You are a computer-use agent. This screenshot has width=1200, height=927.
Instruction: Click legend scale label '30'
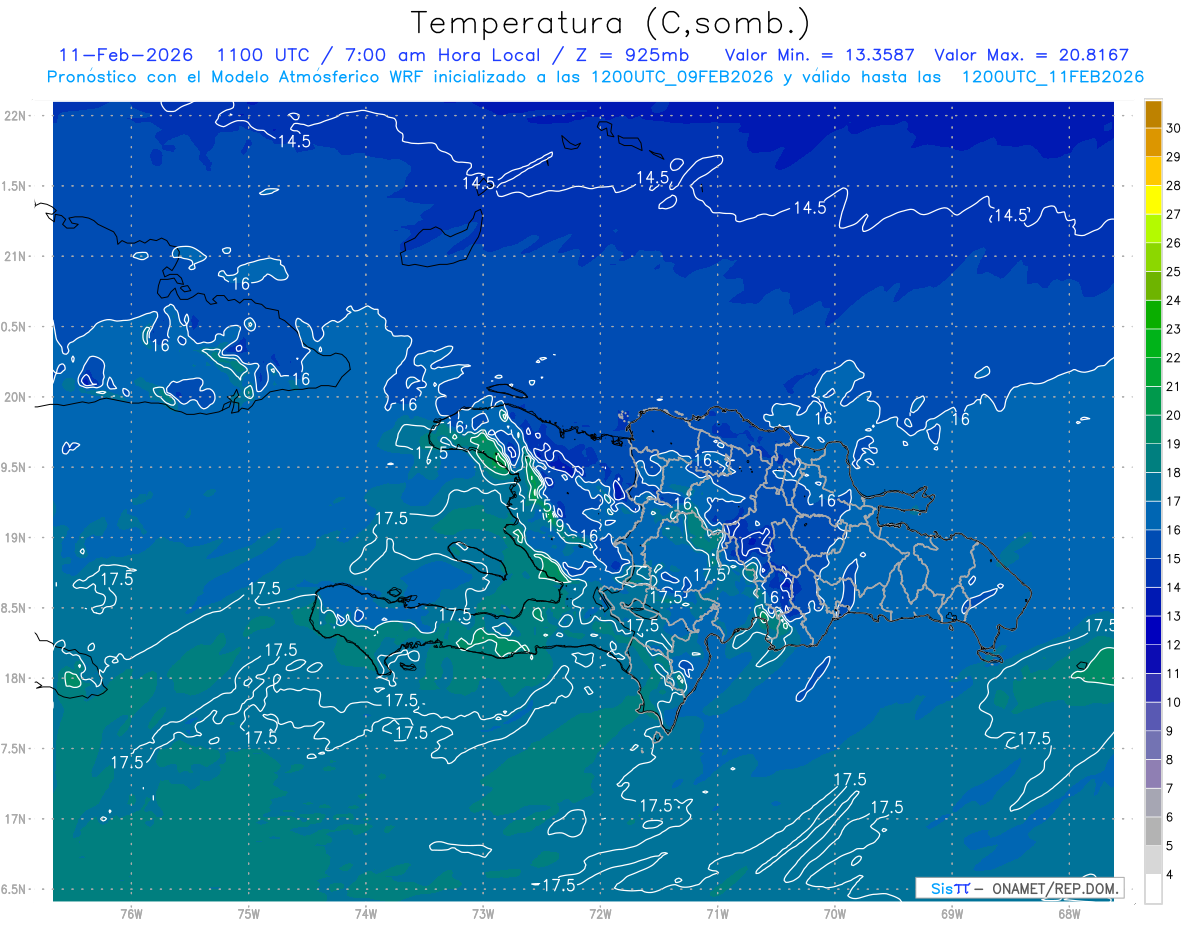[1173, 128]
